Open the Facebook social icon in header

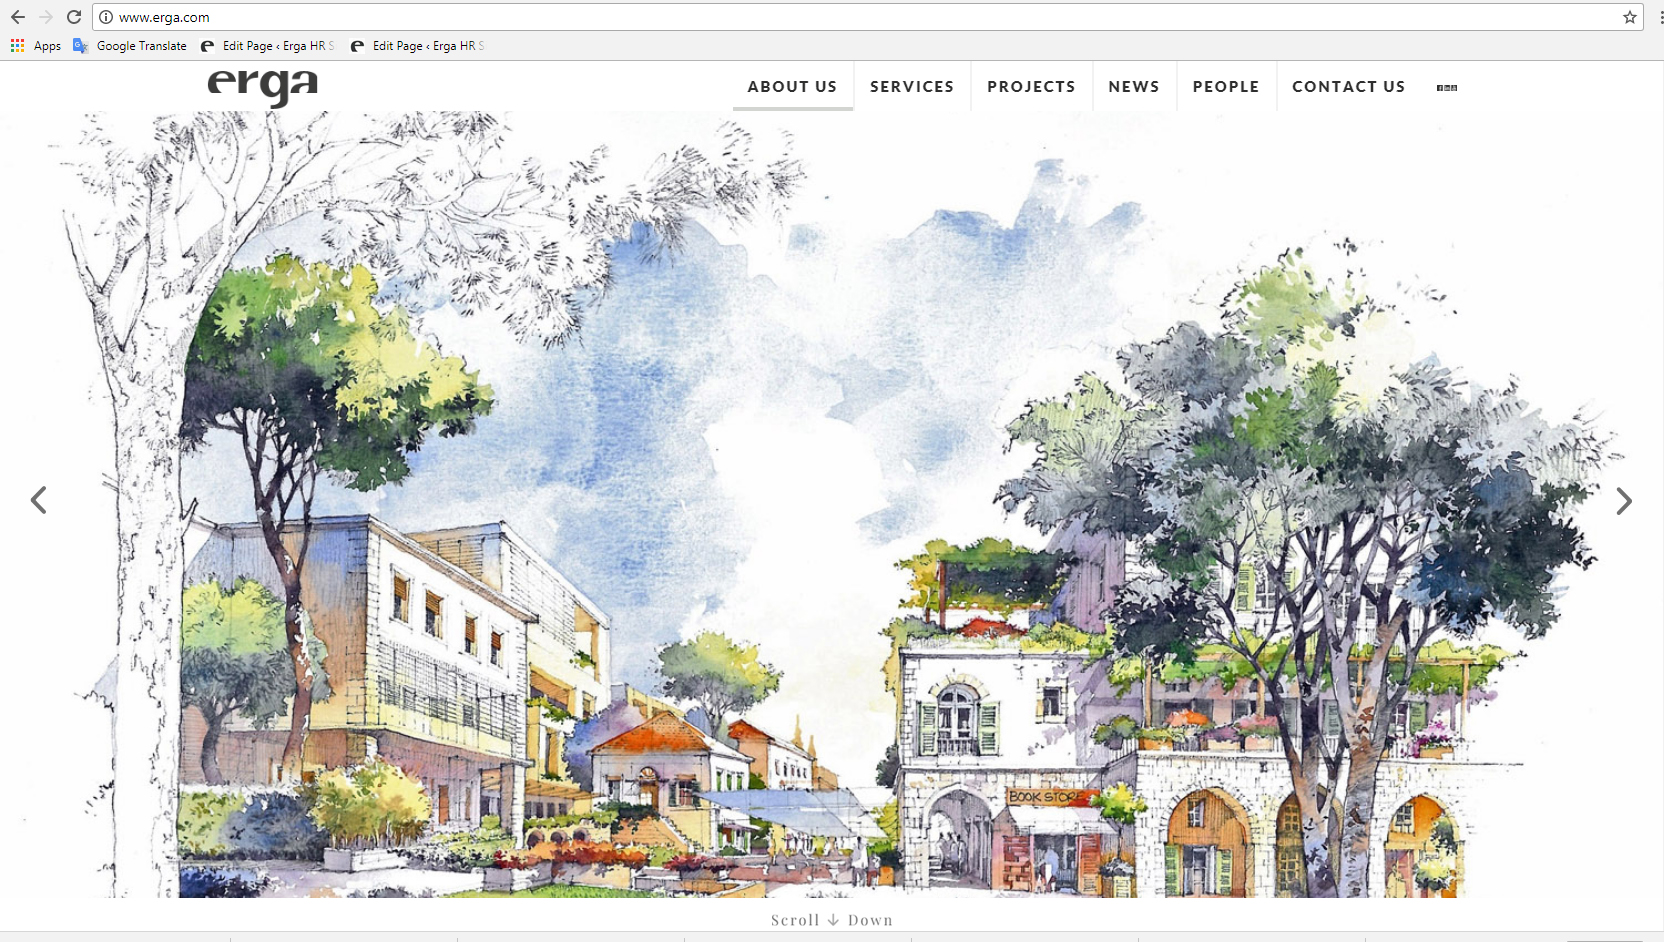click(1440, 88)
